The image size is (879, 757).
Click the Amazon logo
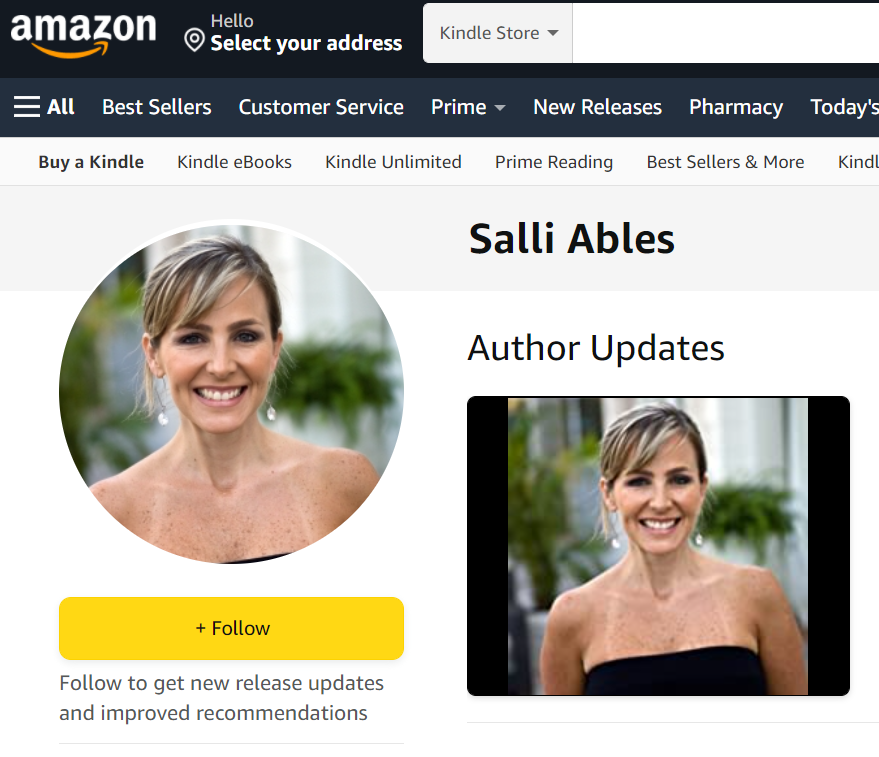tap(83, 35)
